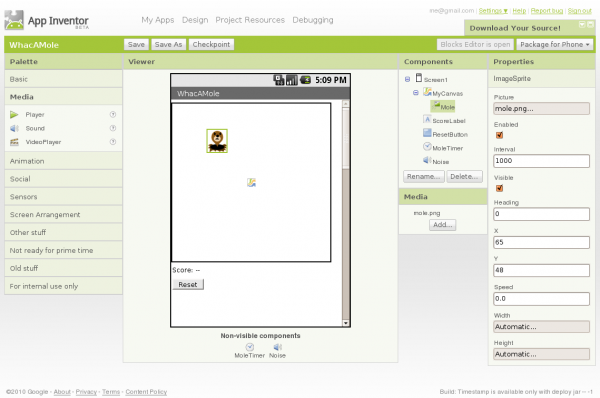Click the Screen1 phone icon in components
Image resolution: width=600 pixels, height=398 pixels.
coord(419,78)
